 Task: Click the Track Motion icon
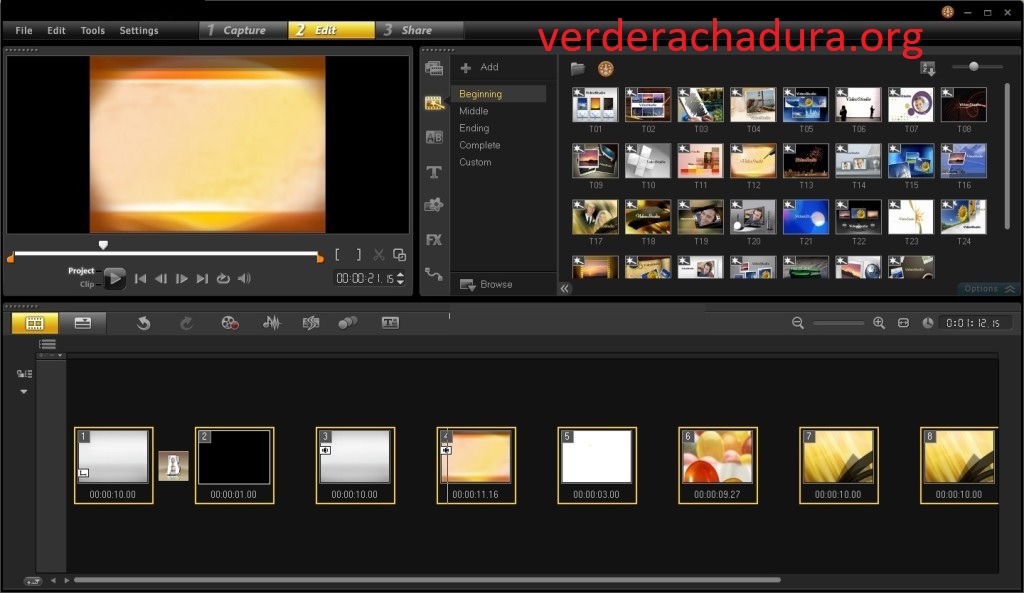click(x=347, y=323)
